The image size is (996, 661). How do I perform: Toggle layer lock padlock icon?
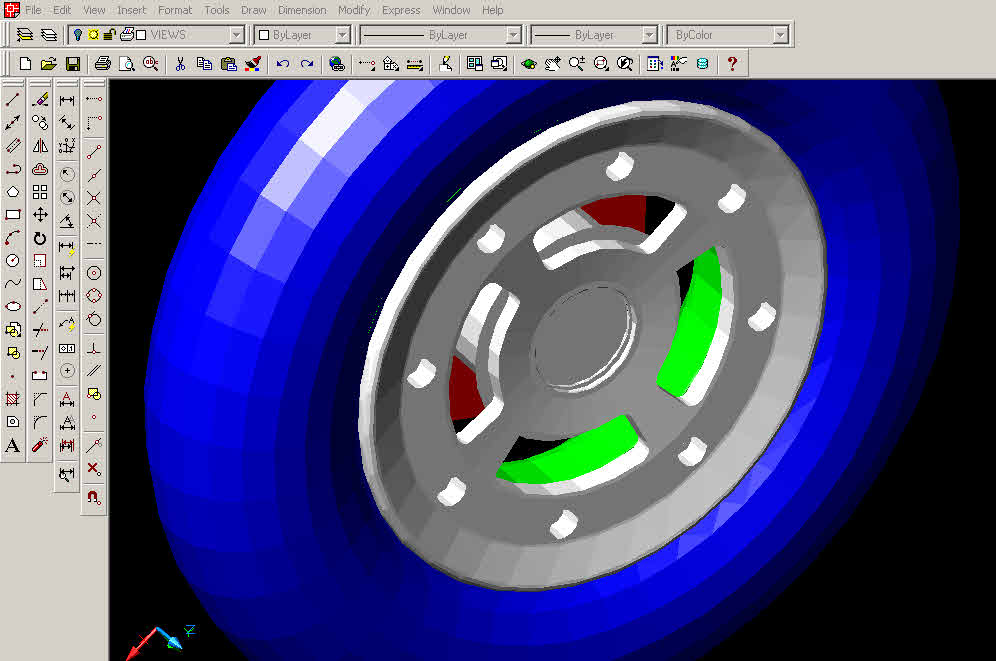pyautogui.click(x=109, y=35)
